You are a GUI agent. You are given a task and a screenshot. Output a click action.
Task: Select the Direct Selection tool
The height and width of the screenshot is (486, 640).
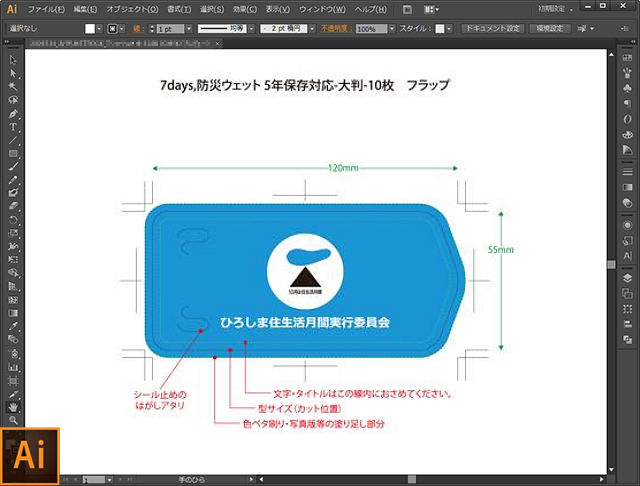13,73
